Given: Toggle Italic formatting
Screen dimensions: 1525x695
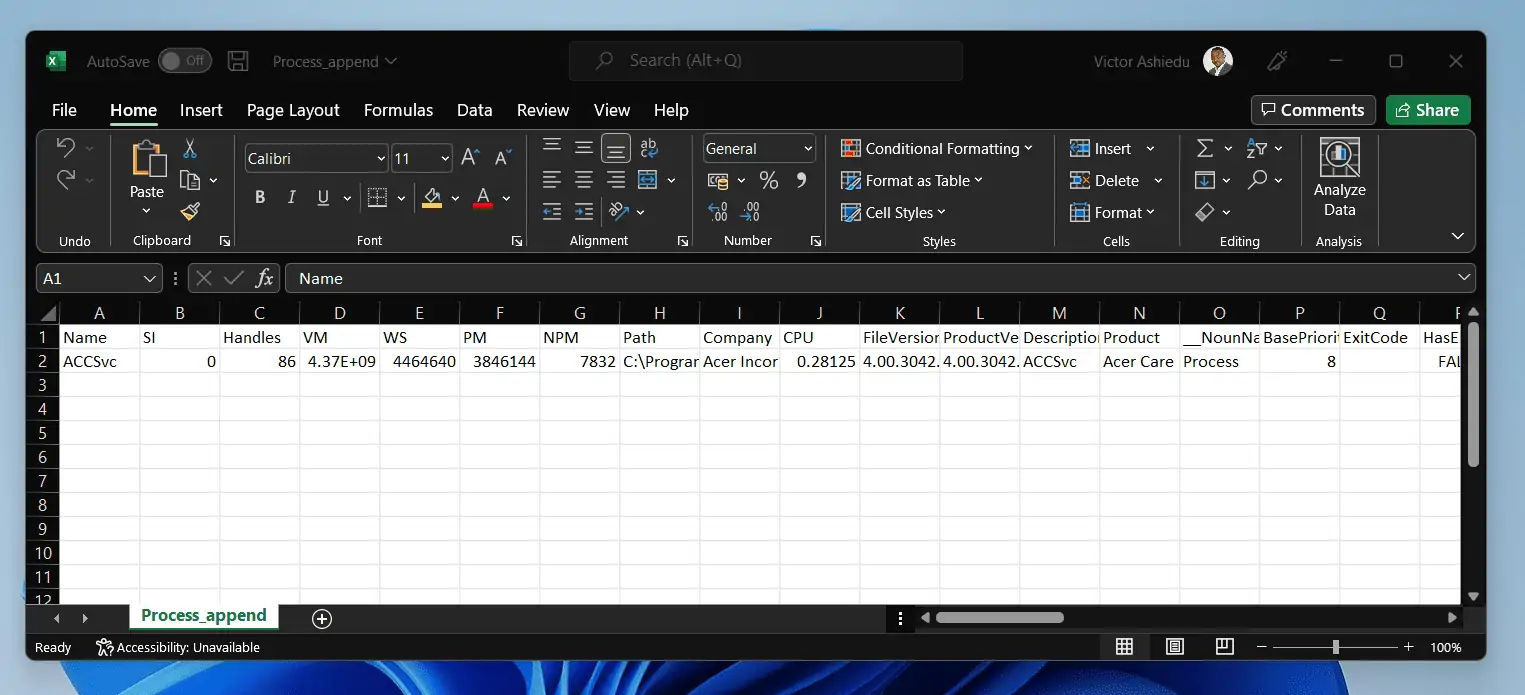Looking at the screenshot, I should 292,197.
